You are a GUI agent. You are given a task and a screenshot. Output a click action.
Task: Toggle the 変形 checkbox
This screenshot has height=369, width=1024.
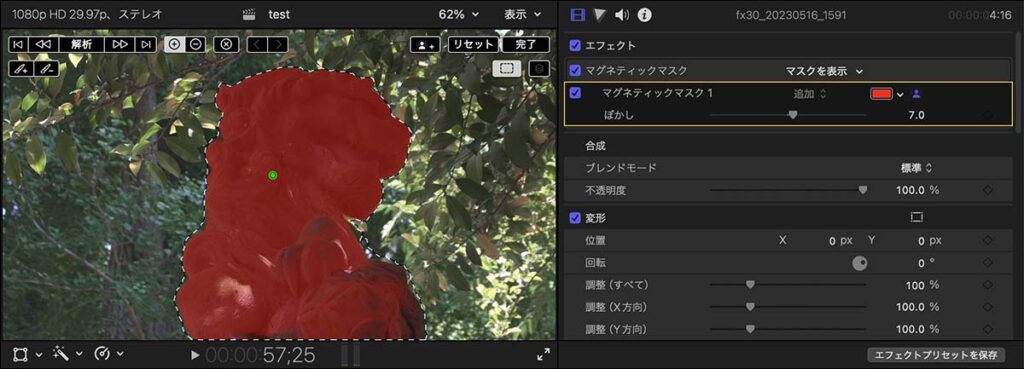pos(575,217)
